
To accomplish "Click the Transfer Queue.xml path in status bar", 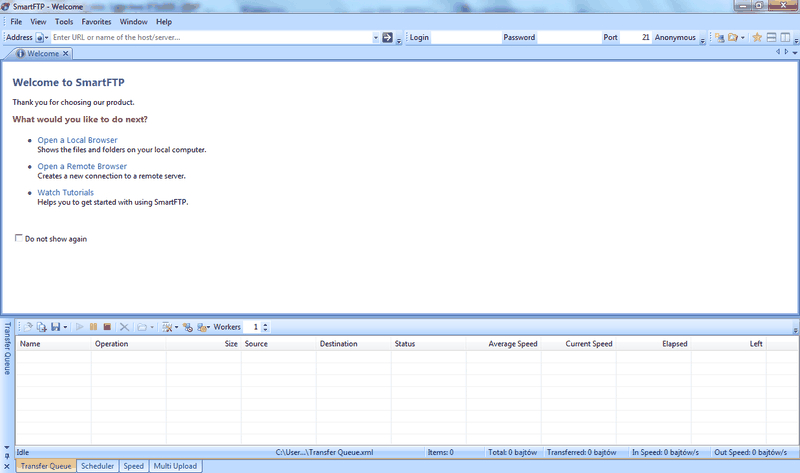I will click(x=324, y=452).
